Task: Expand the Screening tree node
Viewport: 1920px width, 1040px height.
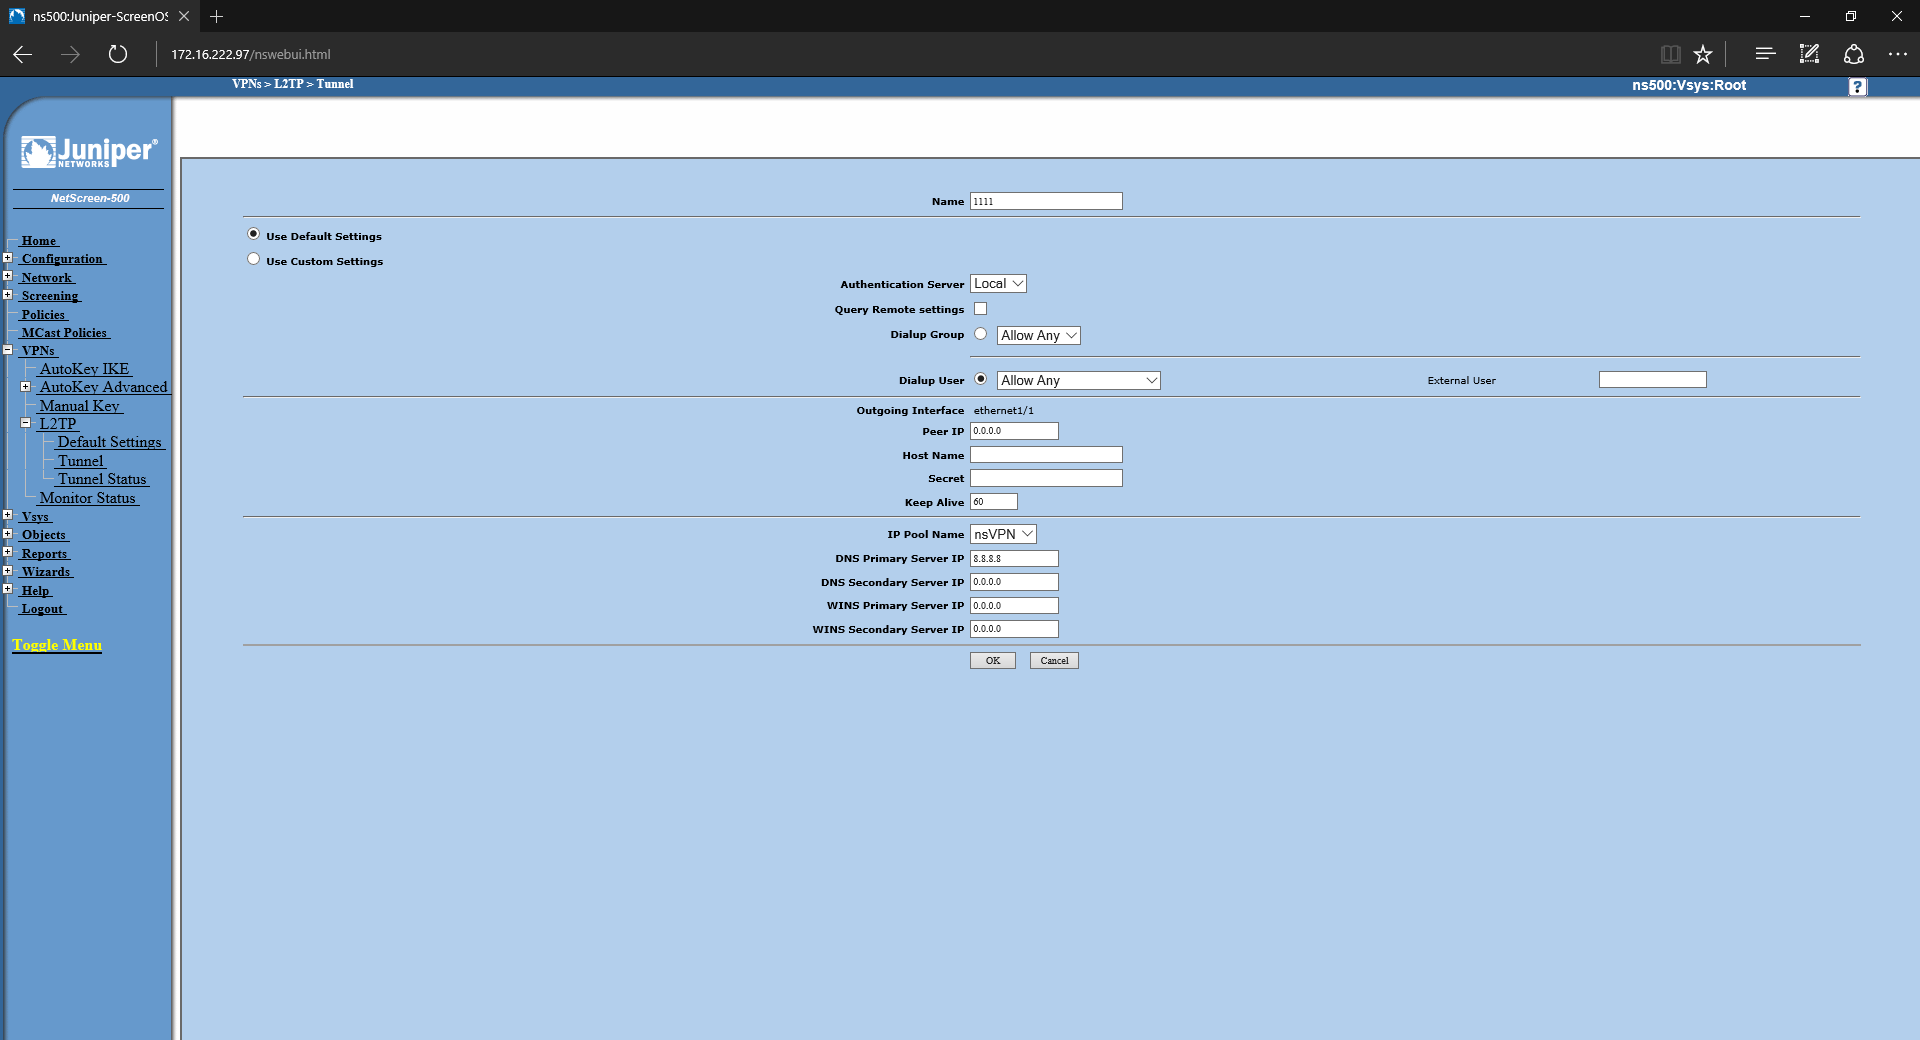Action: point(8,295)
